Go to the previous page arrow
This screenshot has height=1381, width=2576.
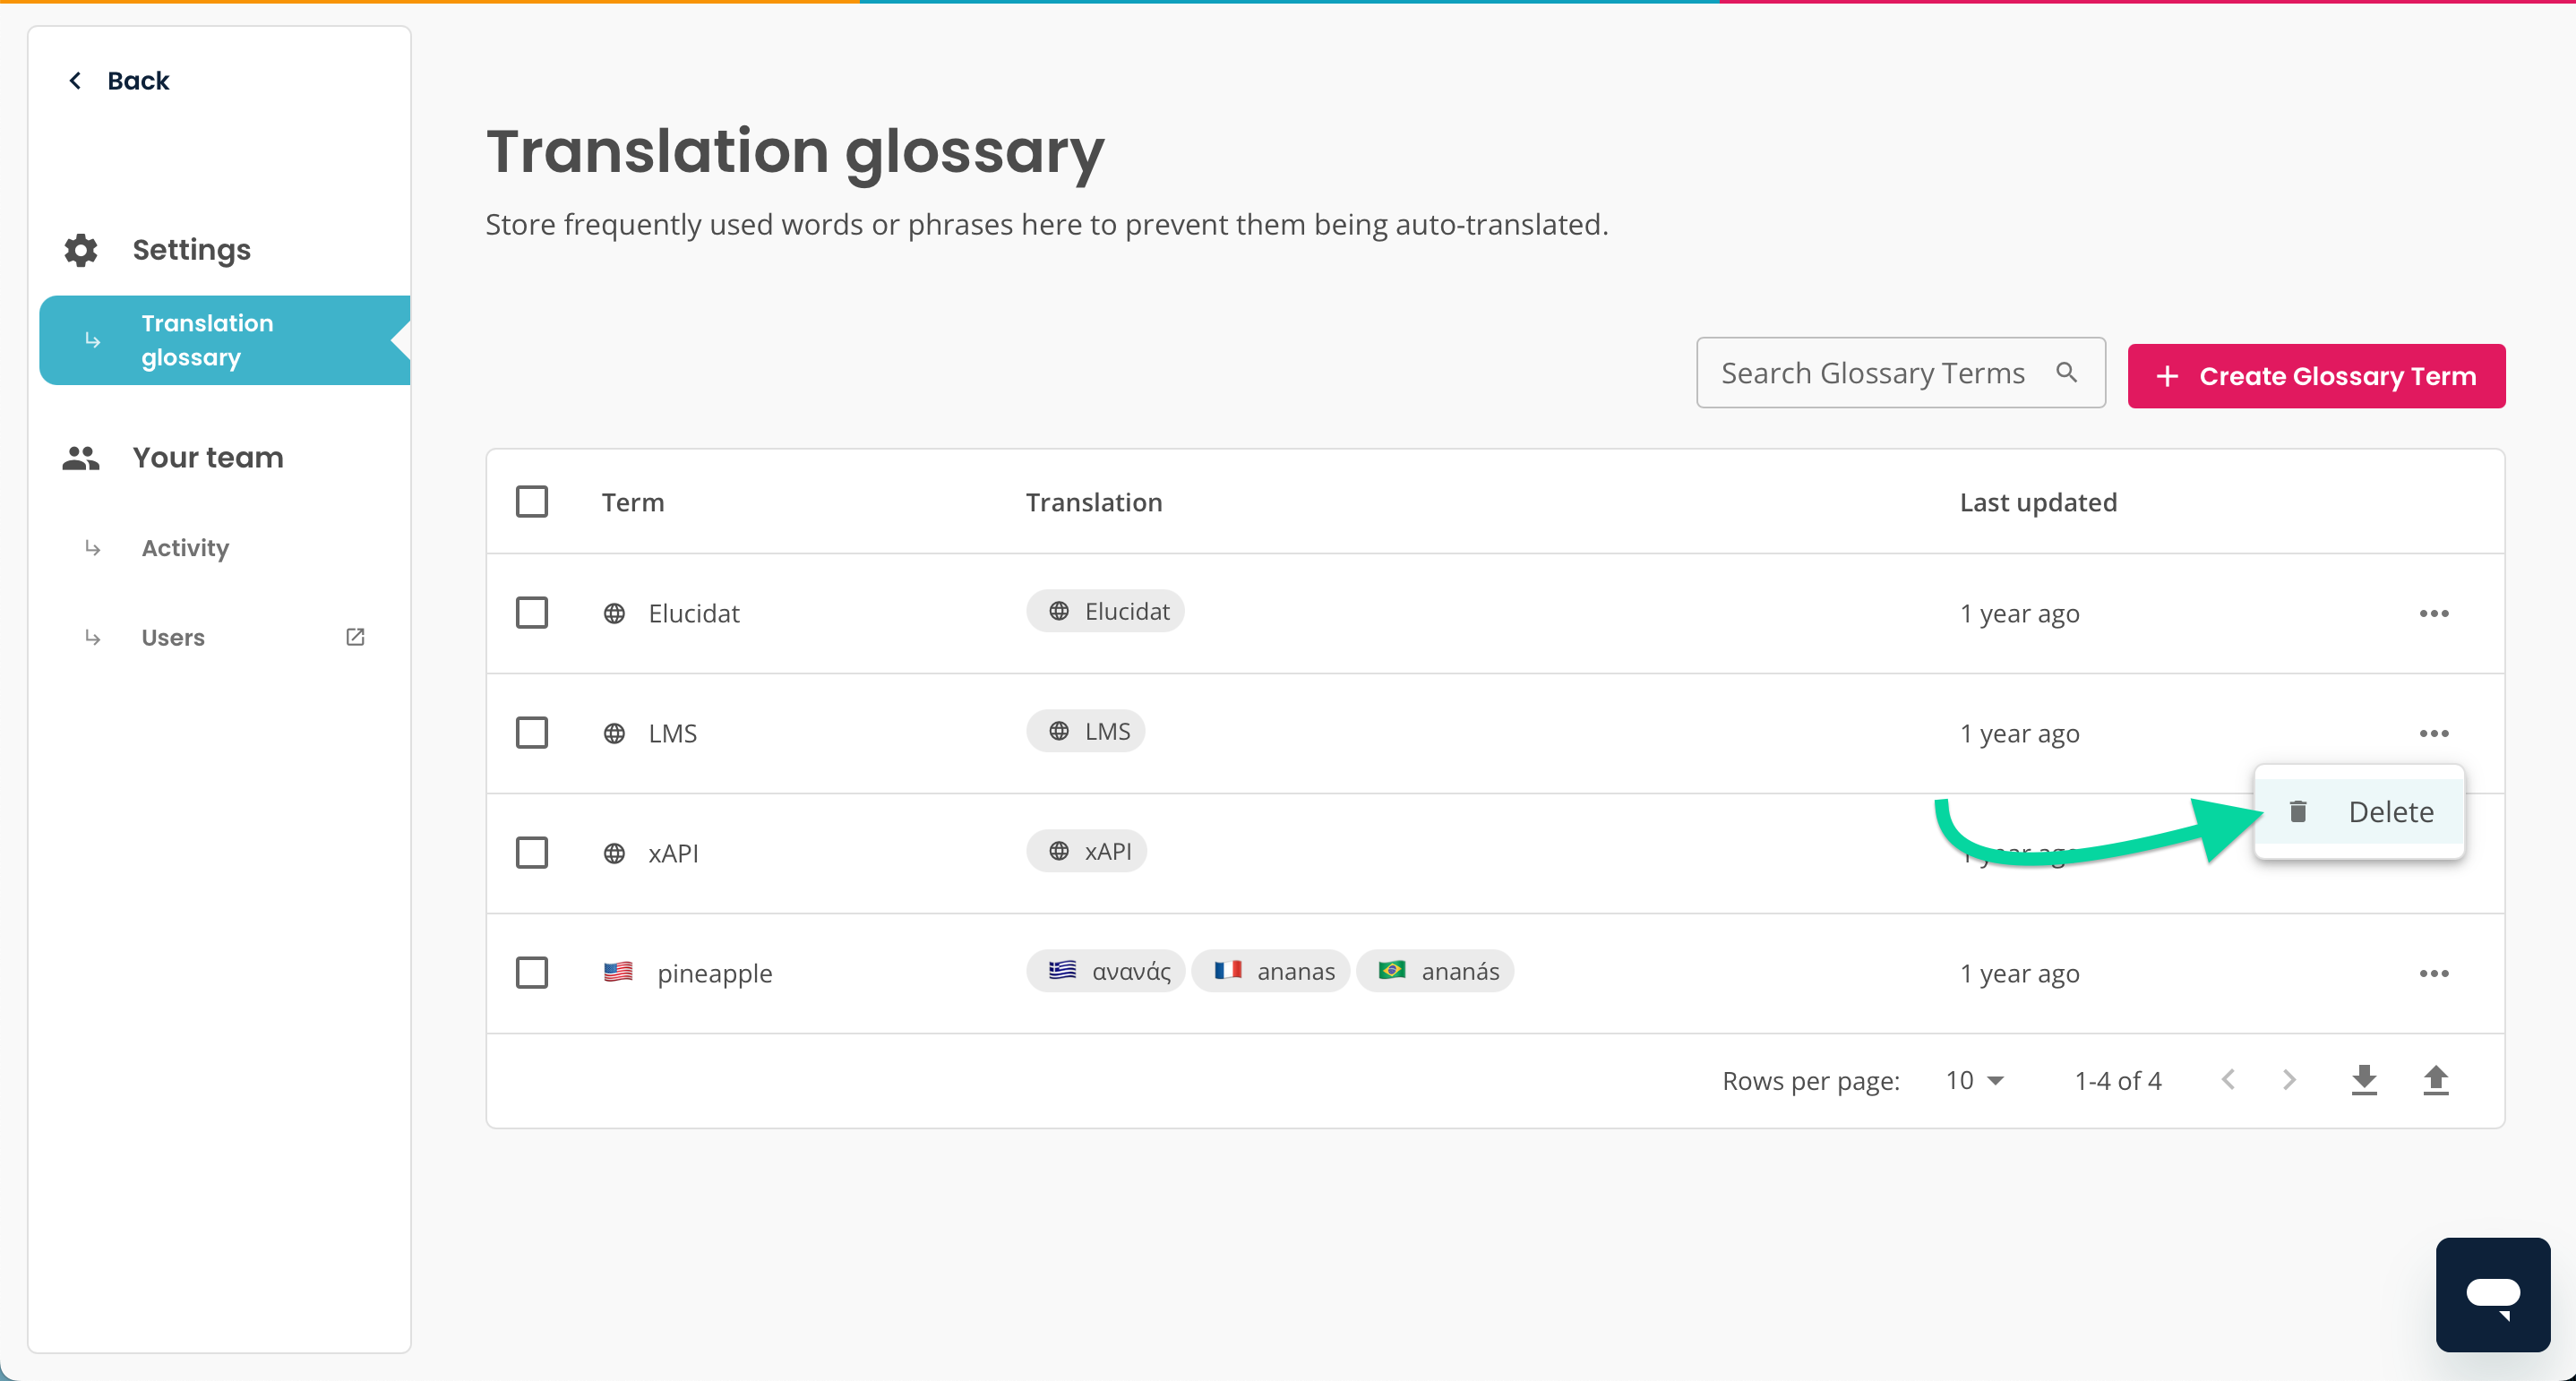[2228, 1080]
